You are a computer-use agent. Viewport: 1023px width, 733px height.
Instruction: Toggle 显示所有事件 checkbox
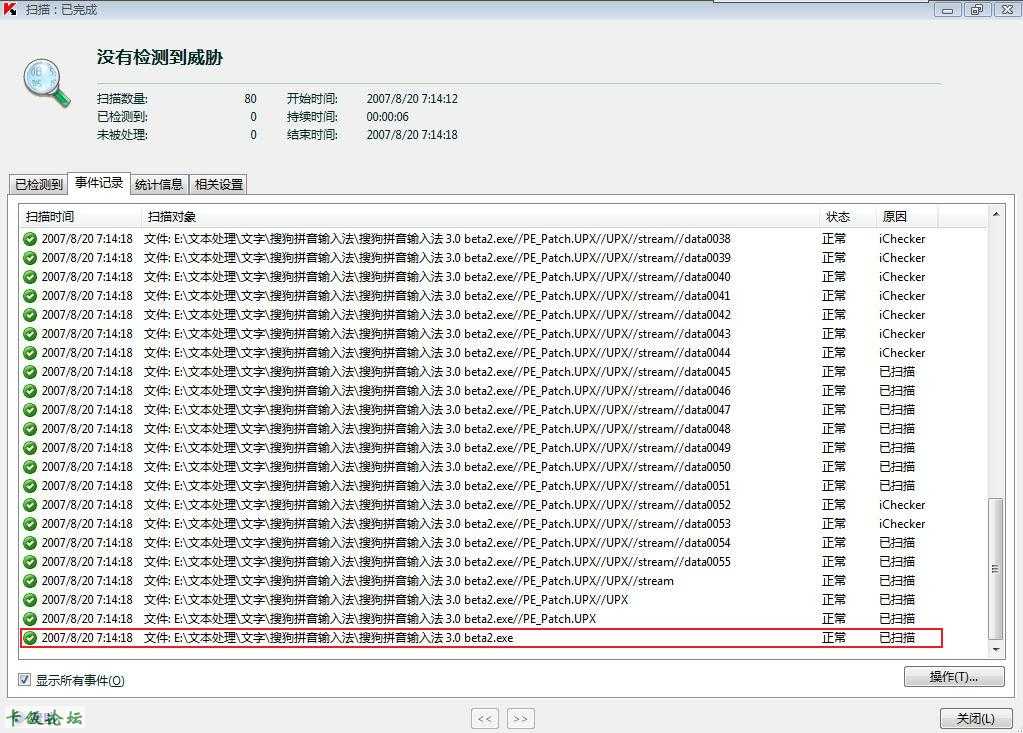(x=24, y=680)
